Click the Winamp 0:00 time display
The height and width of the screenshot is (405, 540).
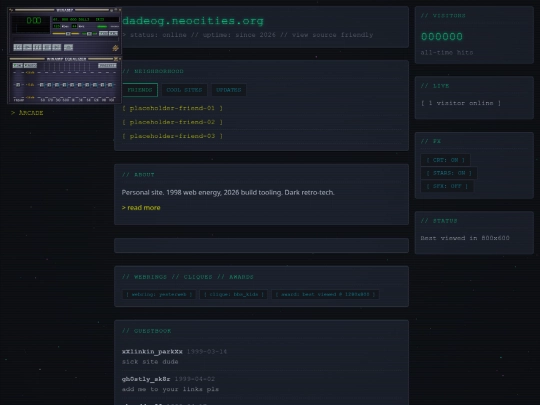[x=34, y=20]
